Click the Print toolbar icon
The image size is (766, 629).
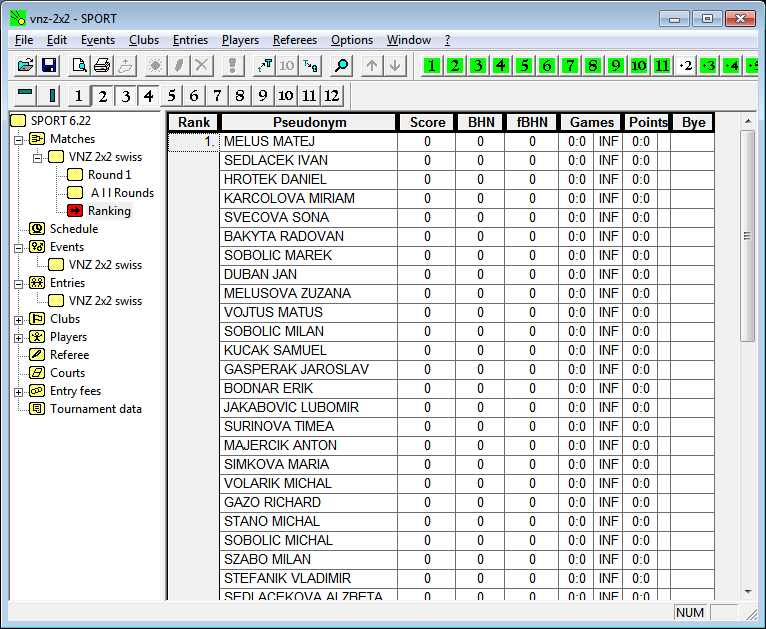click(x=102, y=66)
